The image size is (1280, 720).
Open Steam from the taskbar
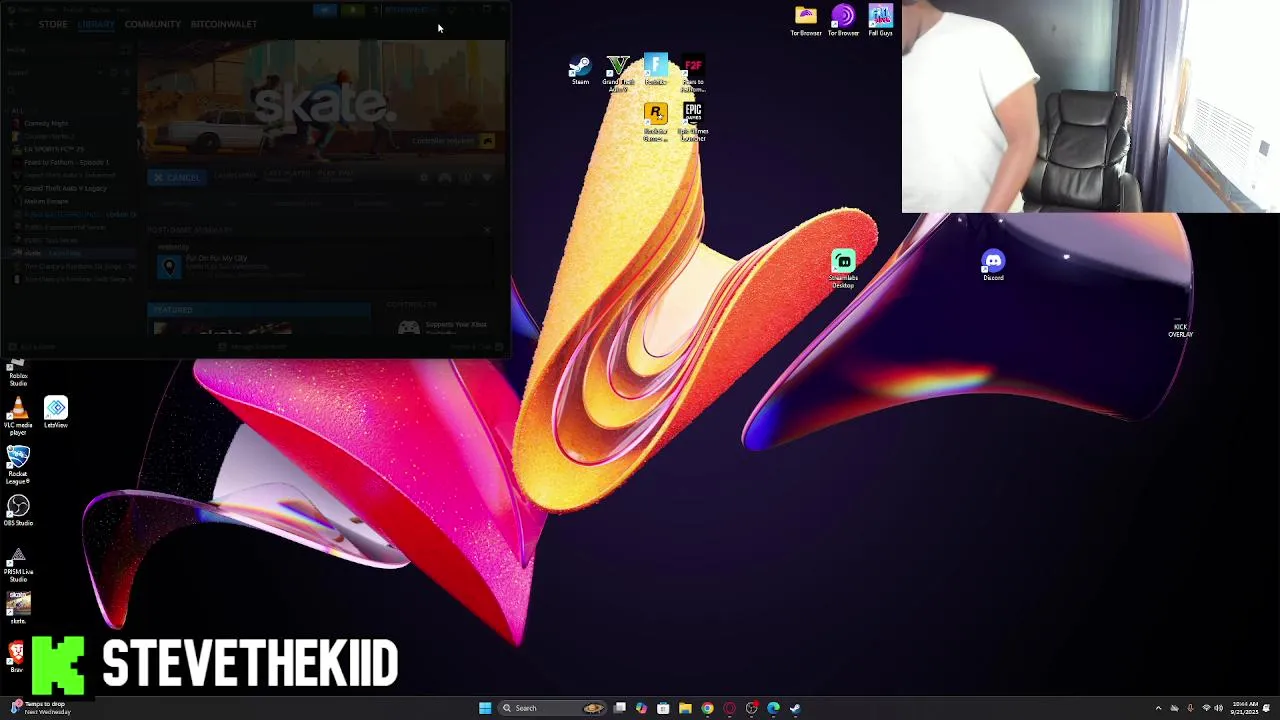coord(795,708)
